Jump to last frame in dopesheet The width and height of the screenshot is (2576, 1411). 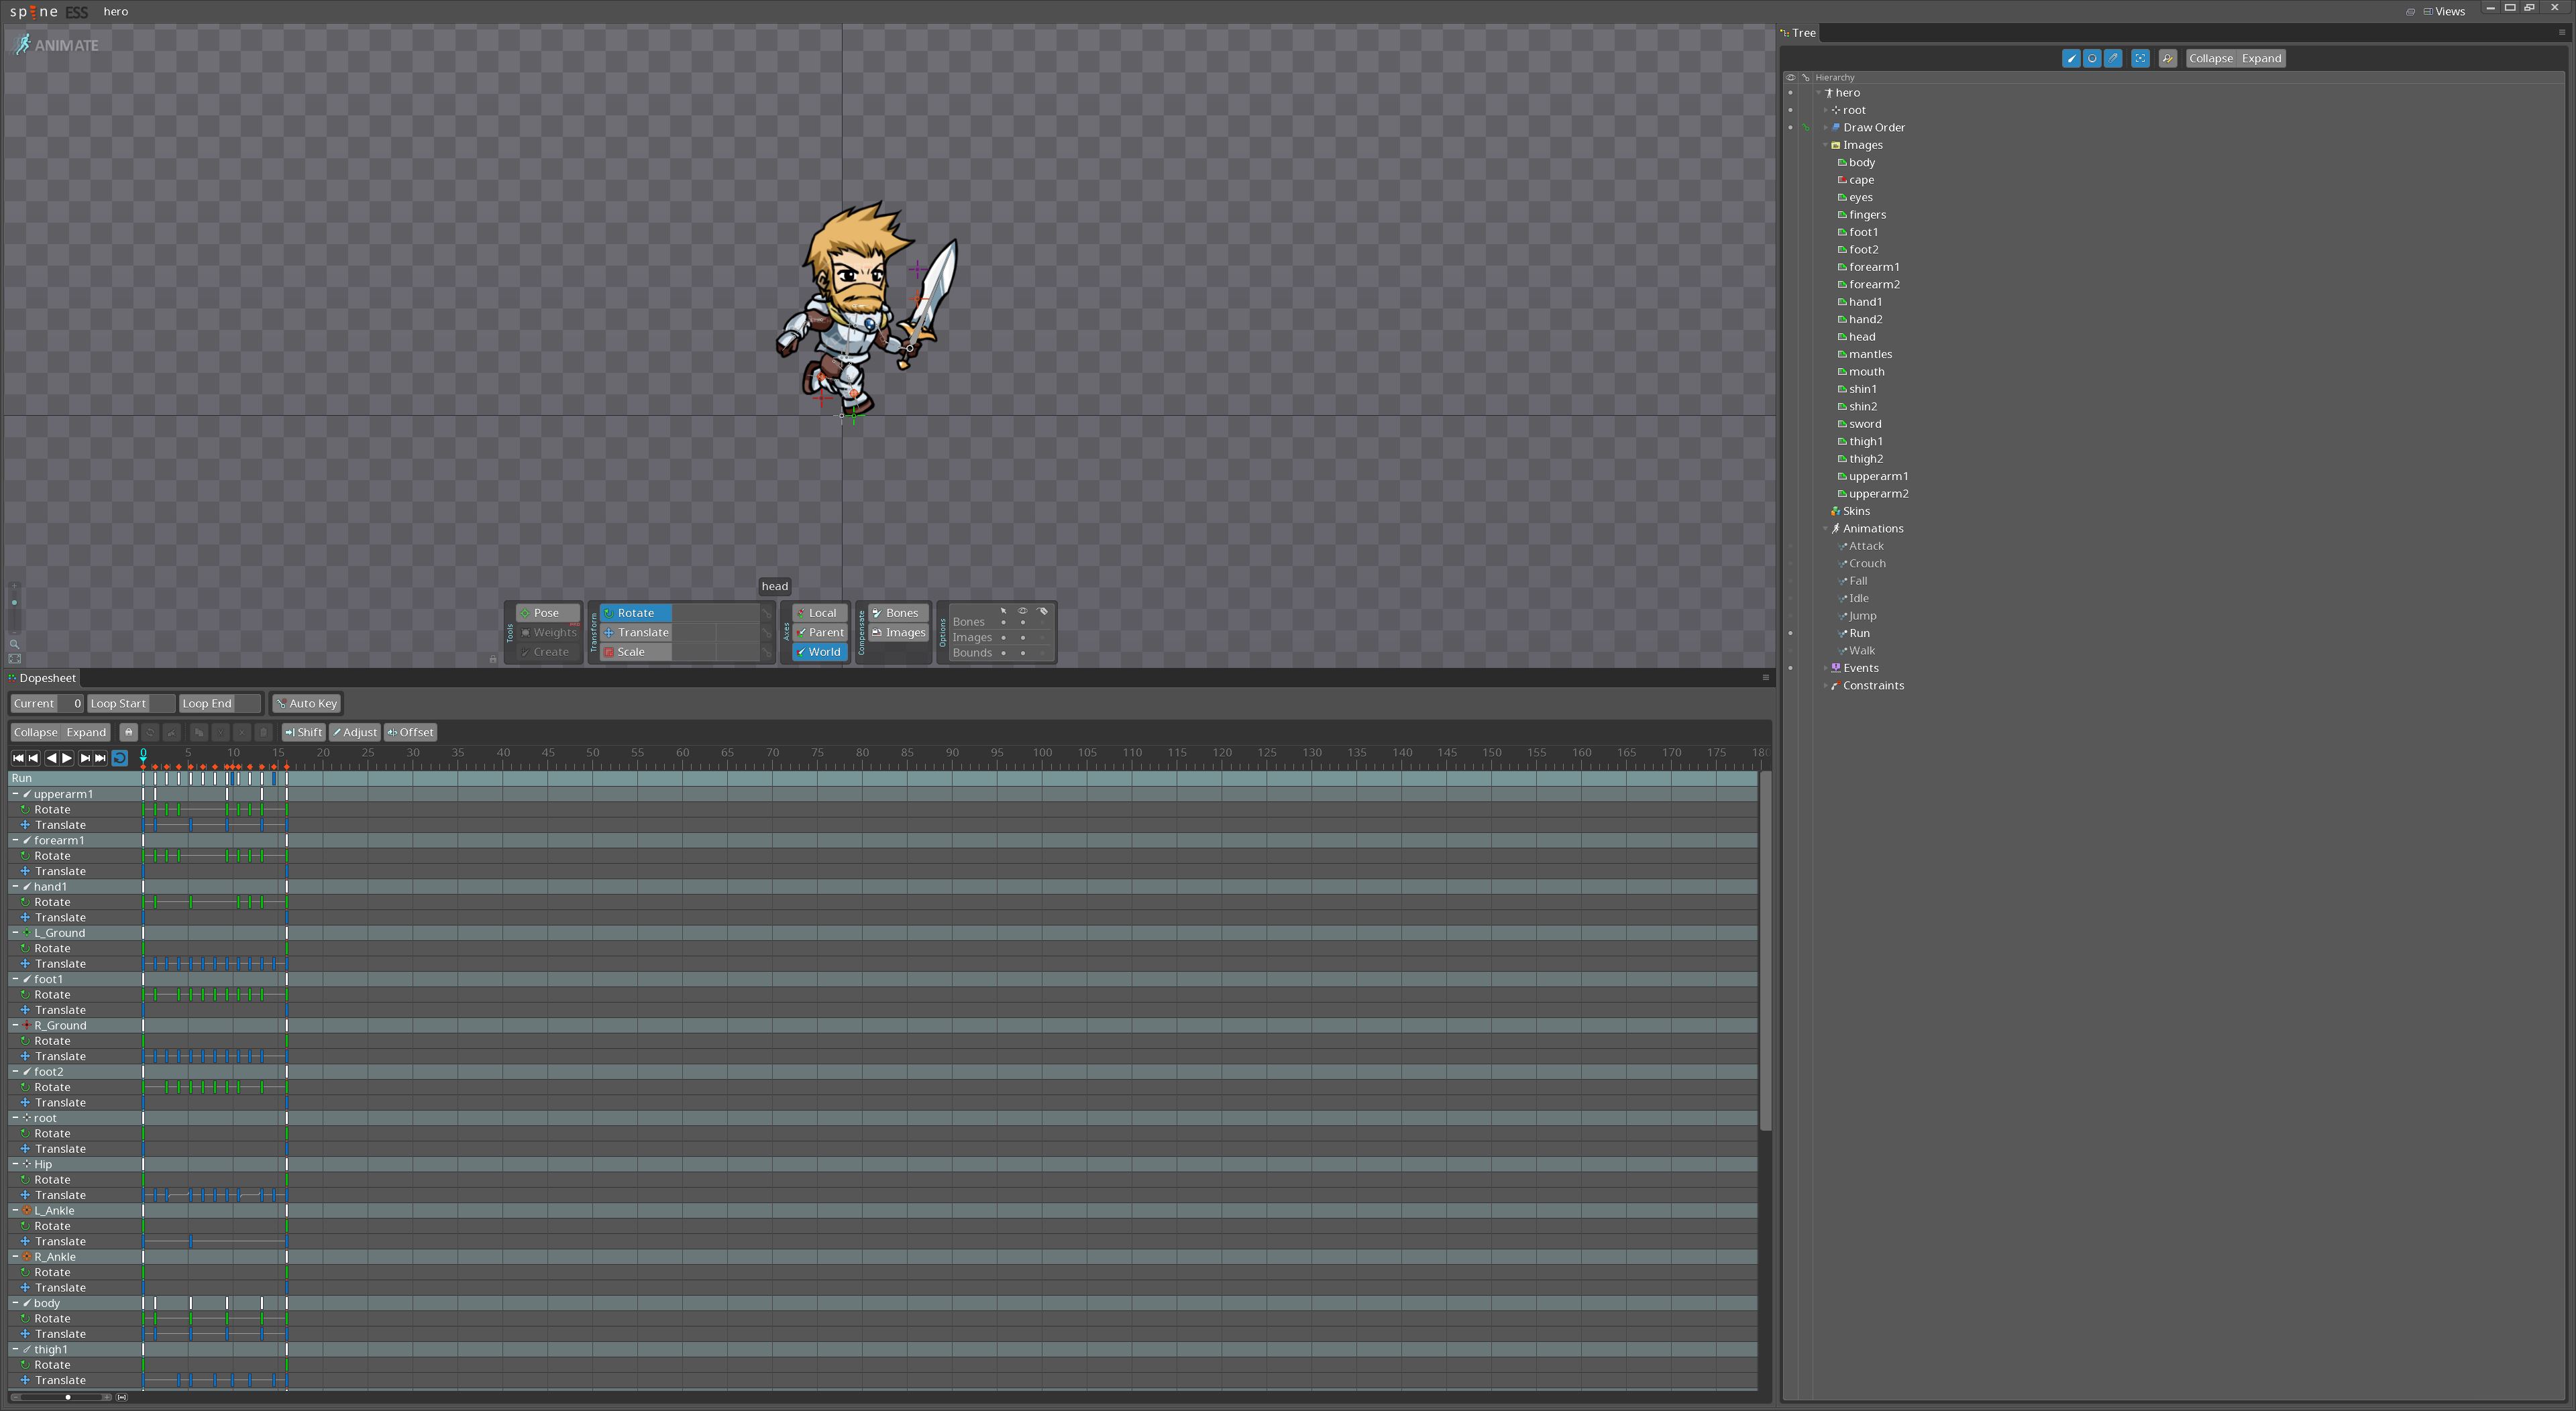100,758
